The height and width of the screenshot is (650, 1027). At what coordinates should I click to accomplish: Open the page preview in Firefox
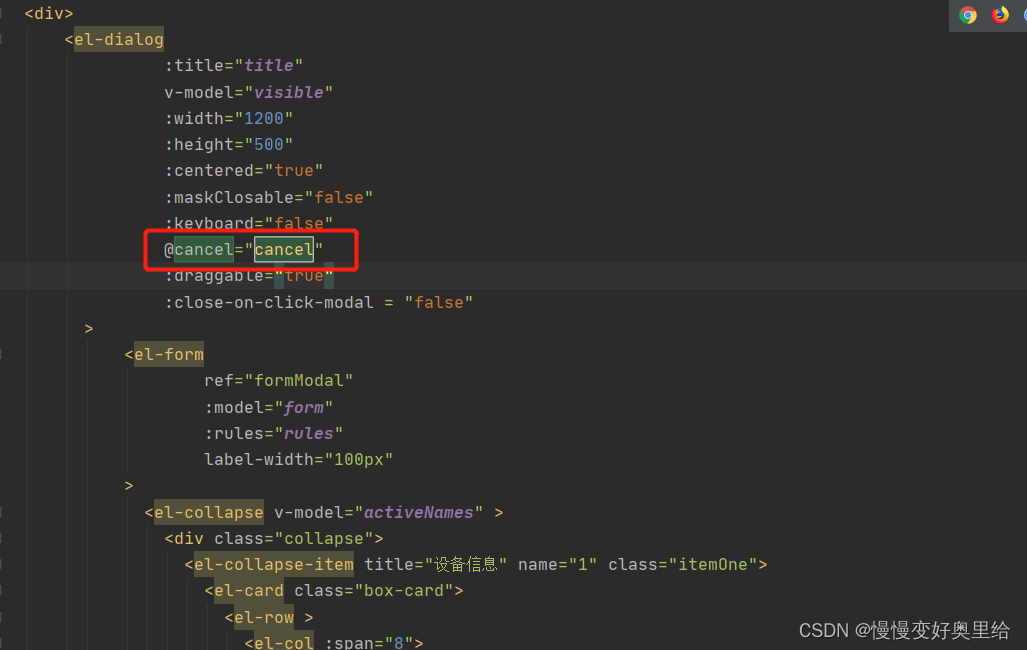click(1002, 15)
